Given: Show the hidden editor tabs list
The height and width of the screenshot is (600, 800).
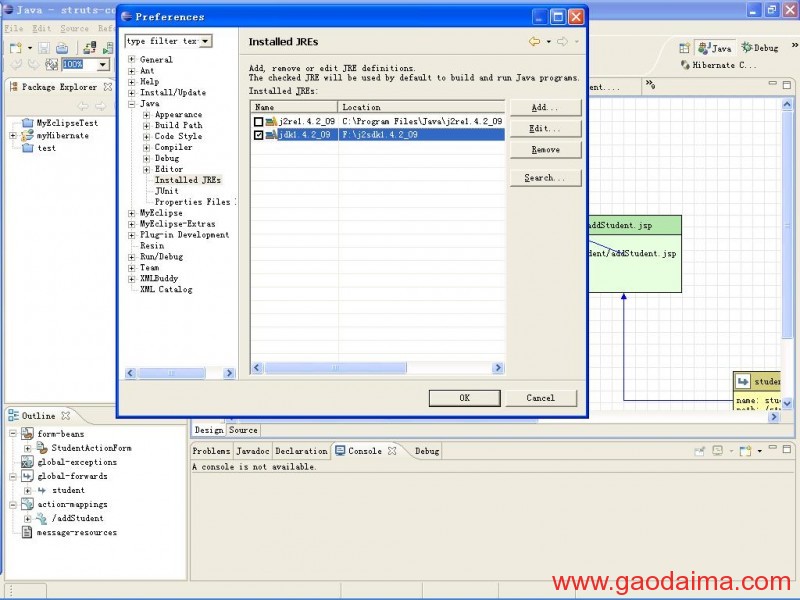Looking at the screenshot, I should [x=651, y=84].
